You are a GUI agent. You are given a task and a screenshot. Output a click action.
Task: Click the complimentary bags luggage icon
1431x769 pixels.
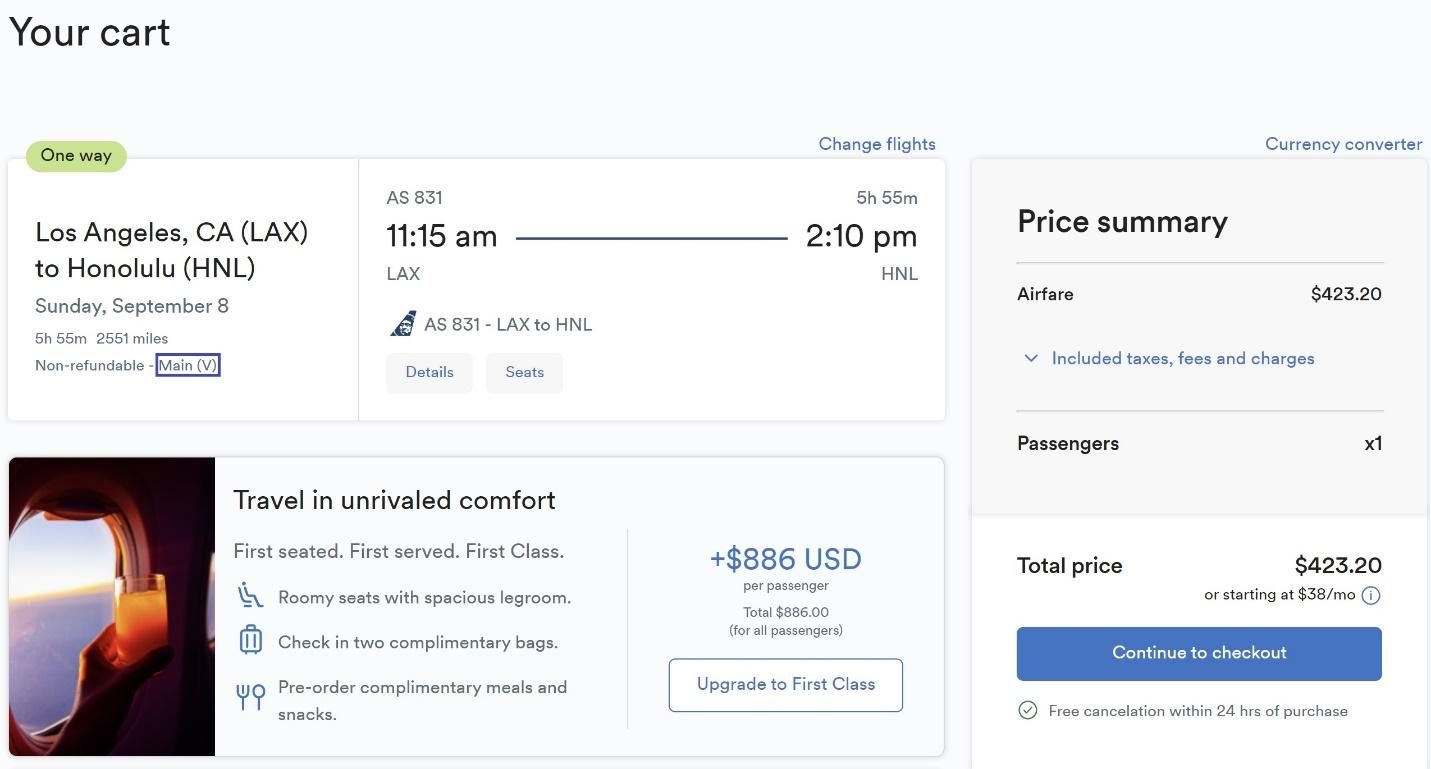pos(250,640)
